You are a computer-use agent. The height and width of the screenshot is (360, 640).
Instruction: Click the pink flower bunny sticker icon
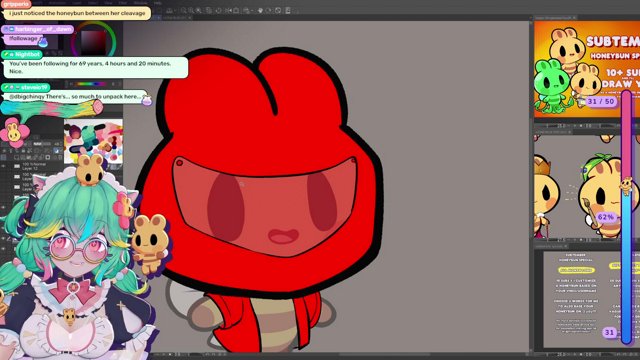click(14, 132)
